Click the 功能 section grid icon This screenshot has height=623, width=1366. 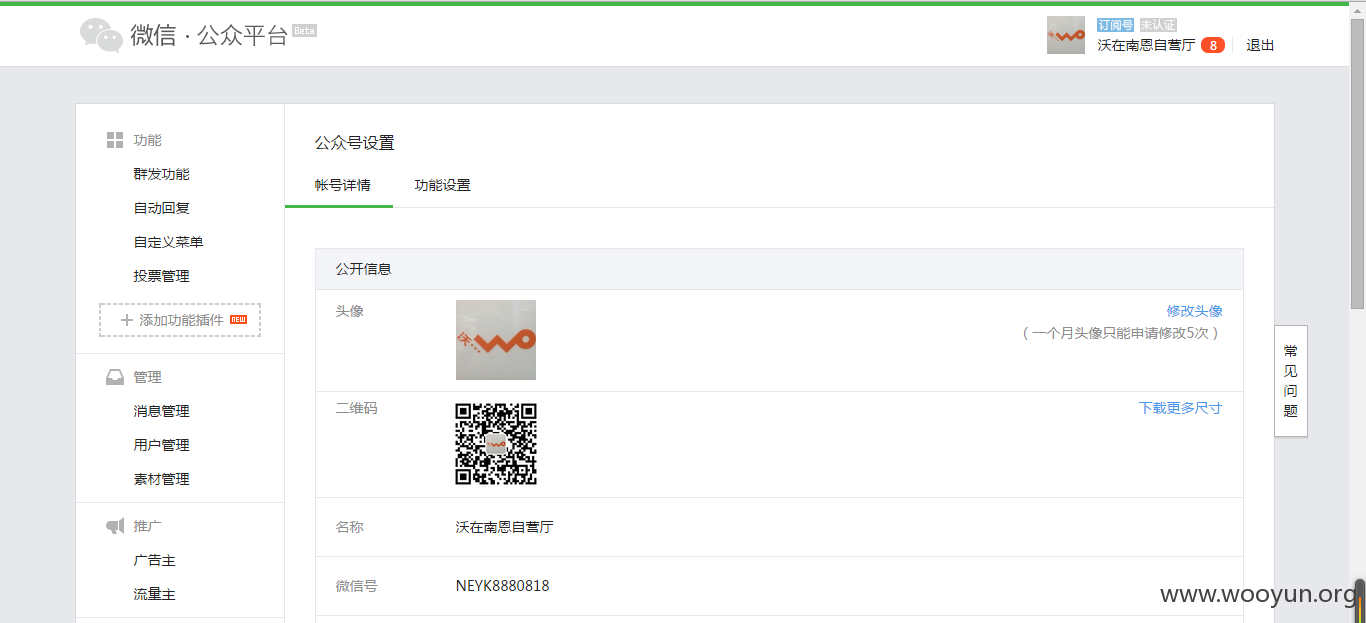pyautogui.click(x=115, y=140)
